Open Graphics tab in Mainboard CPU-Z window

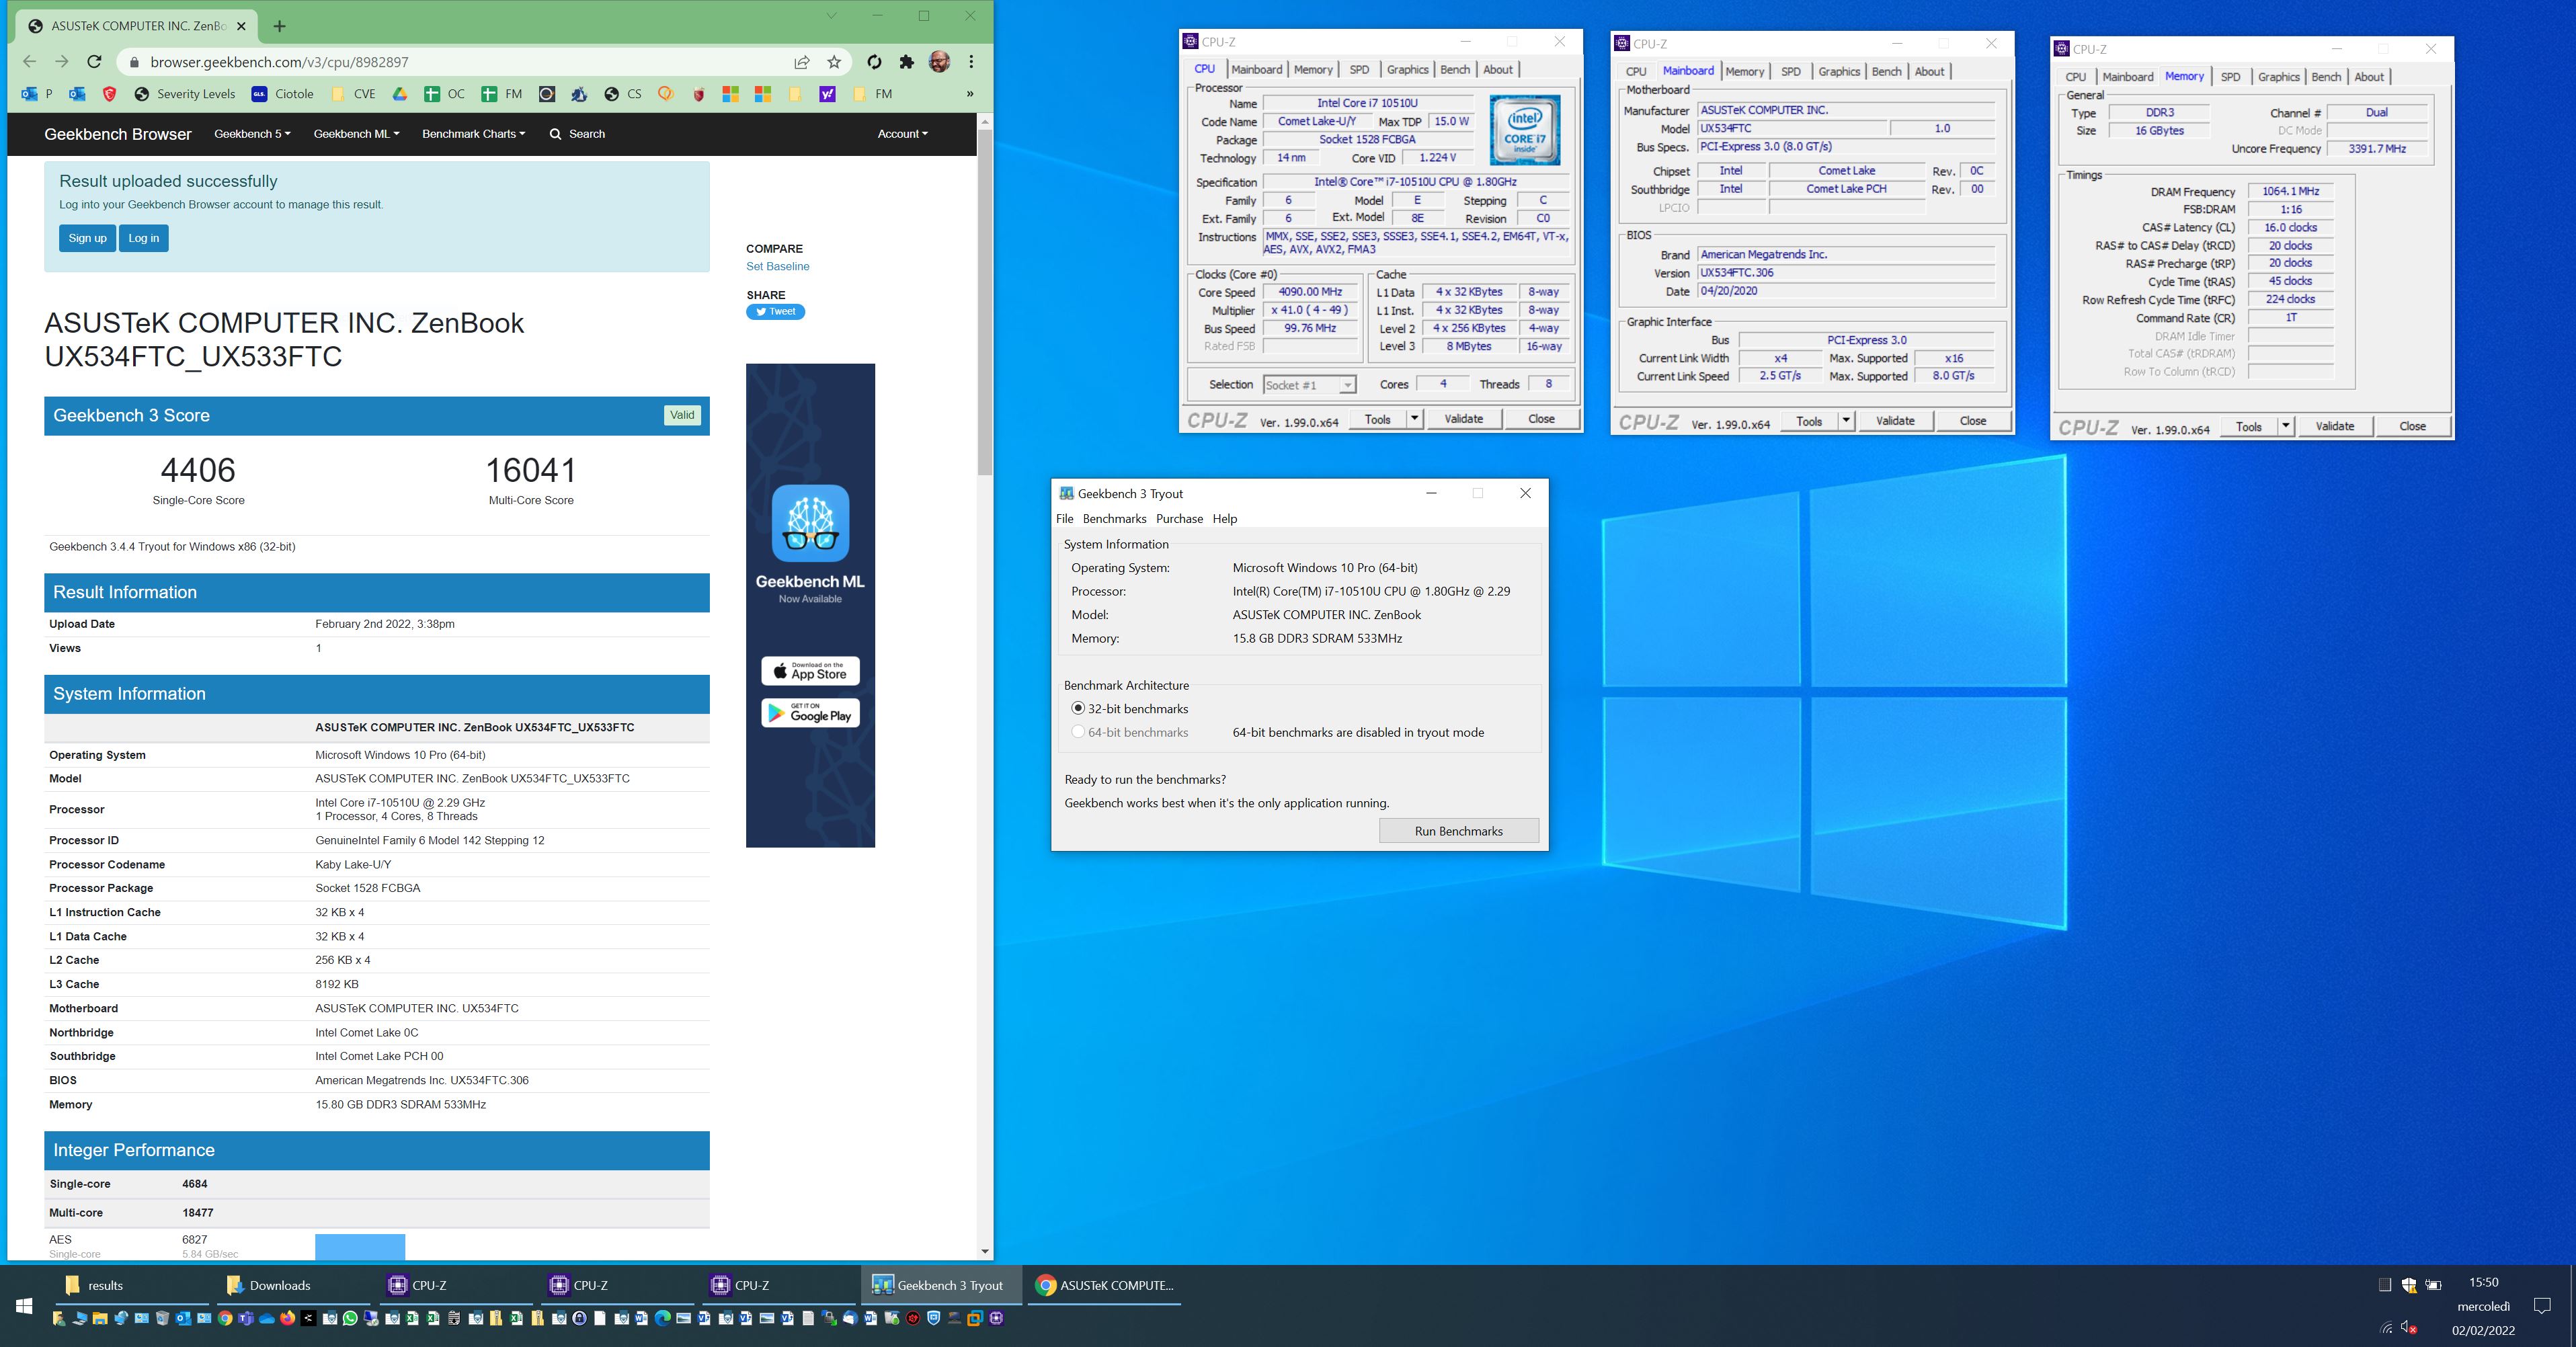[1839, 71]
